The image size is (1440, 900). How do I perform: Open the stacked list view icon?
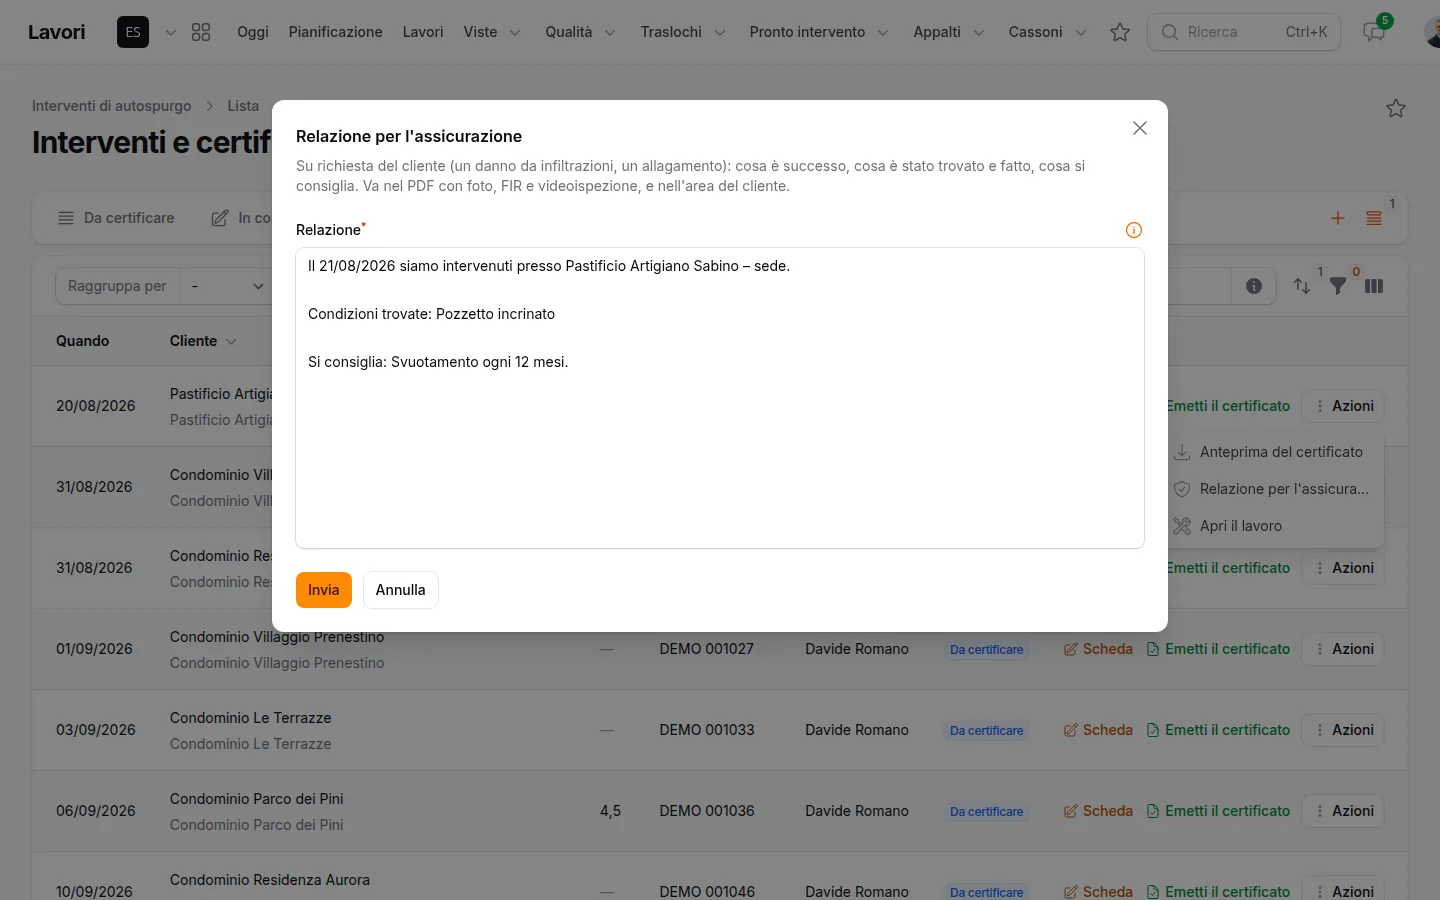[1374, 218]
